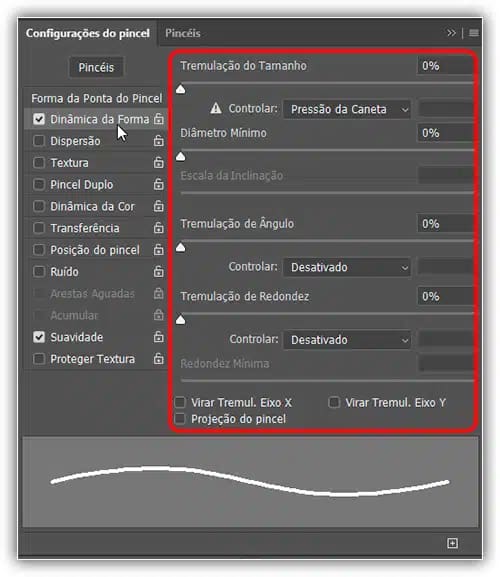Switch to the Pincéis tab
500x577 pixels.
[182, 33]
